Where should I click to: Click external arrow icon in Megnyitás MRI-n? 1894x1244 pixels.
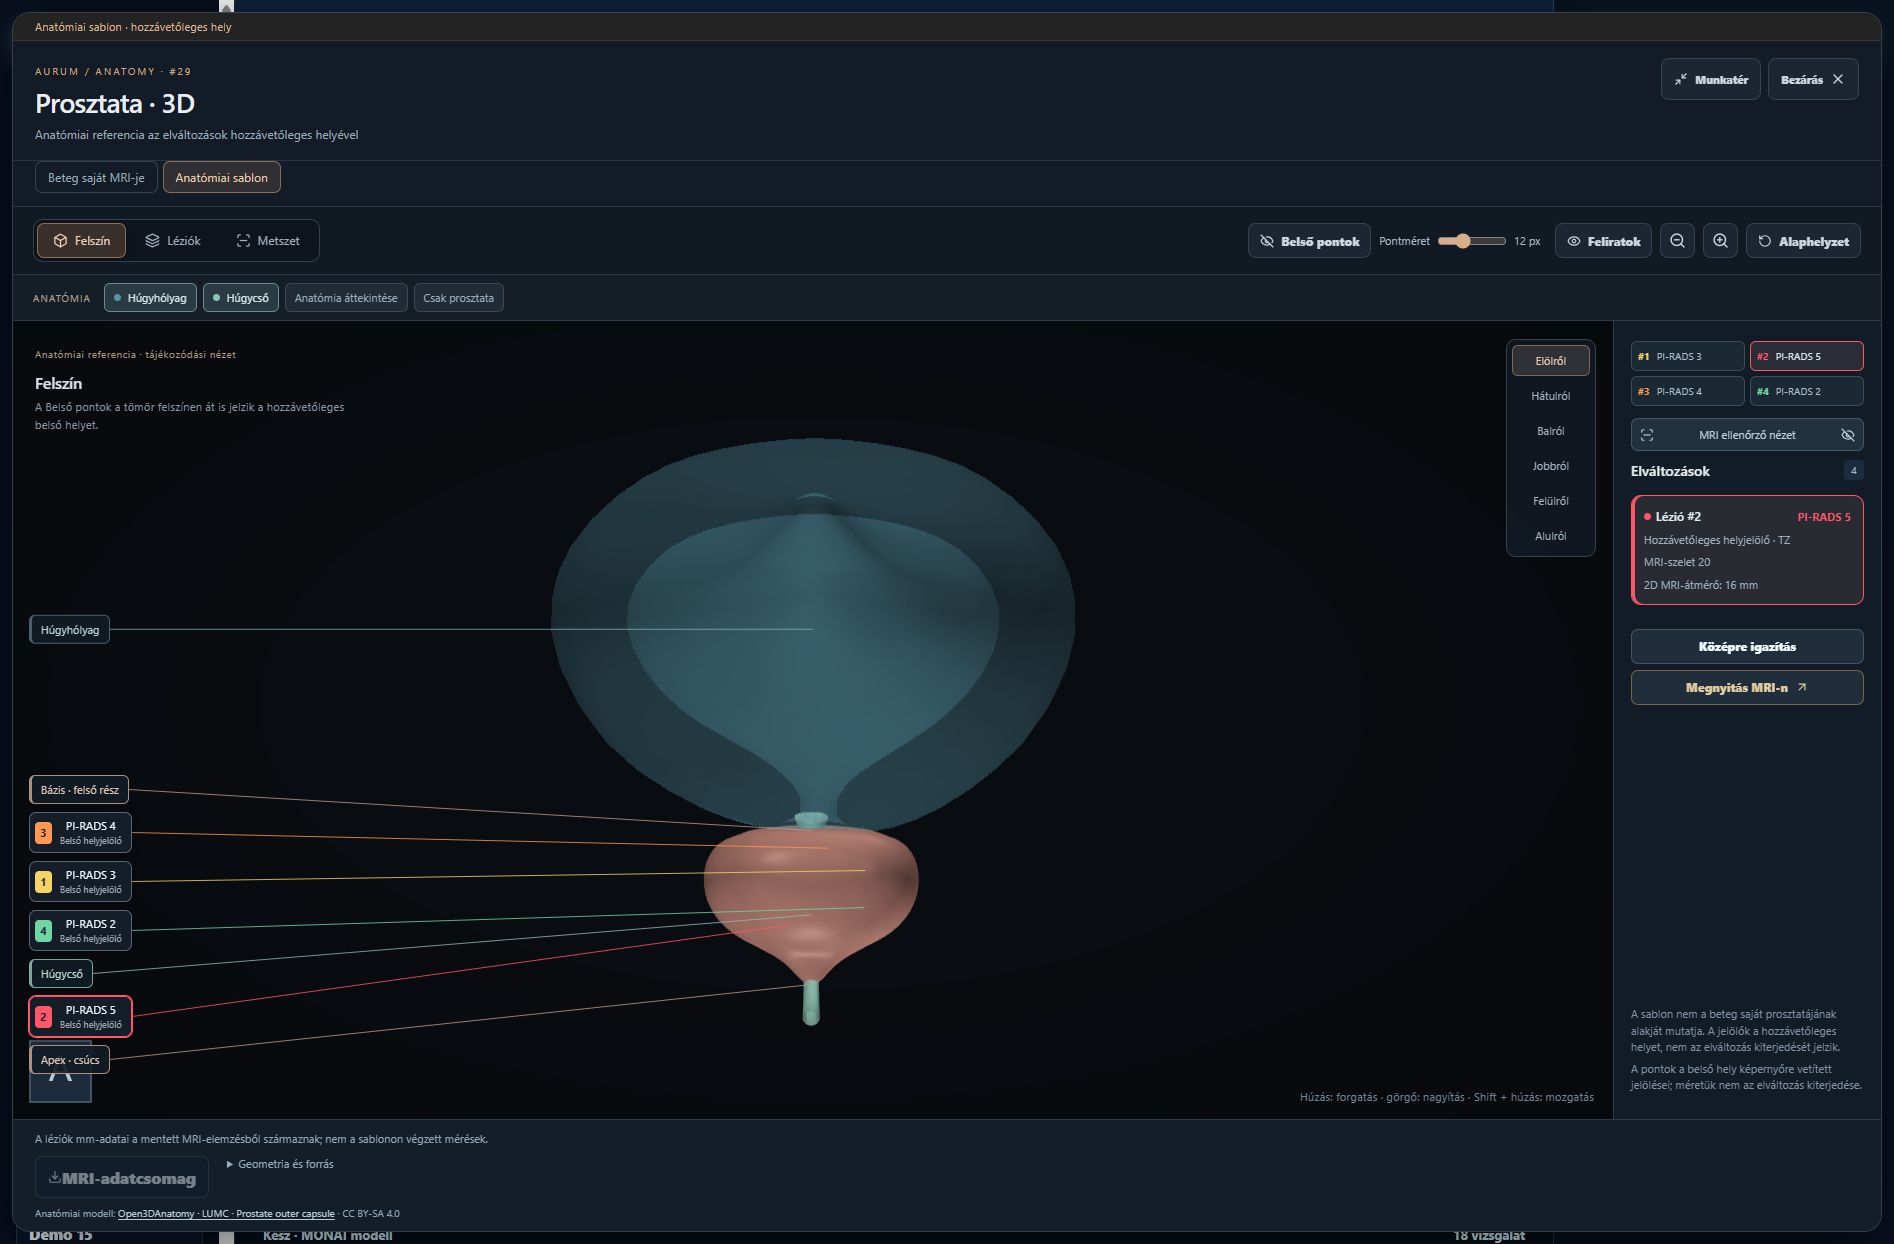[1802, 688]
